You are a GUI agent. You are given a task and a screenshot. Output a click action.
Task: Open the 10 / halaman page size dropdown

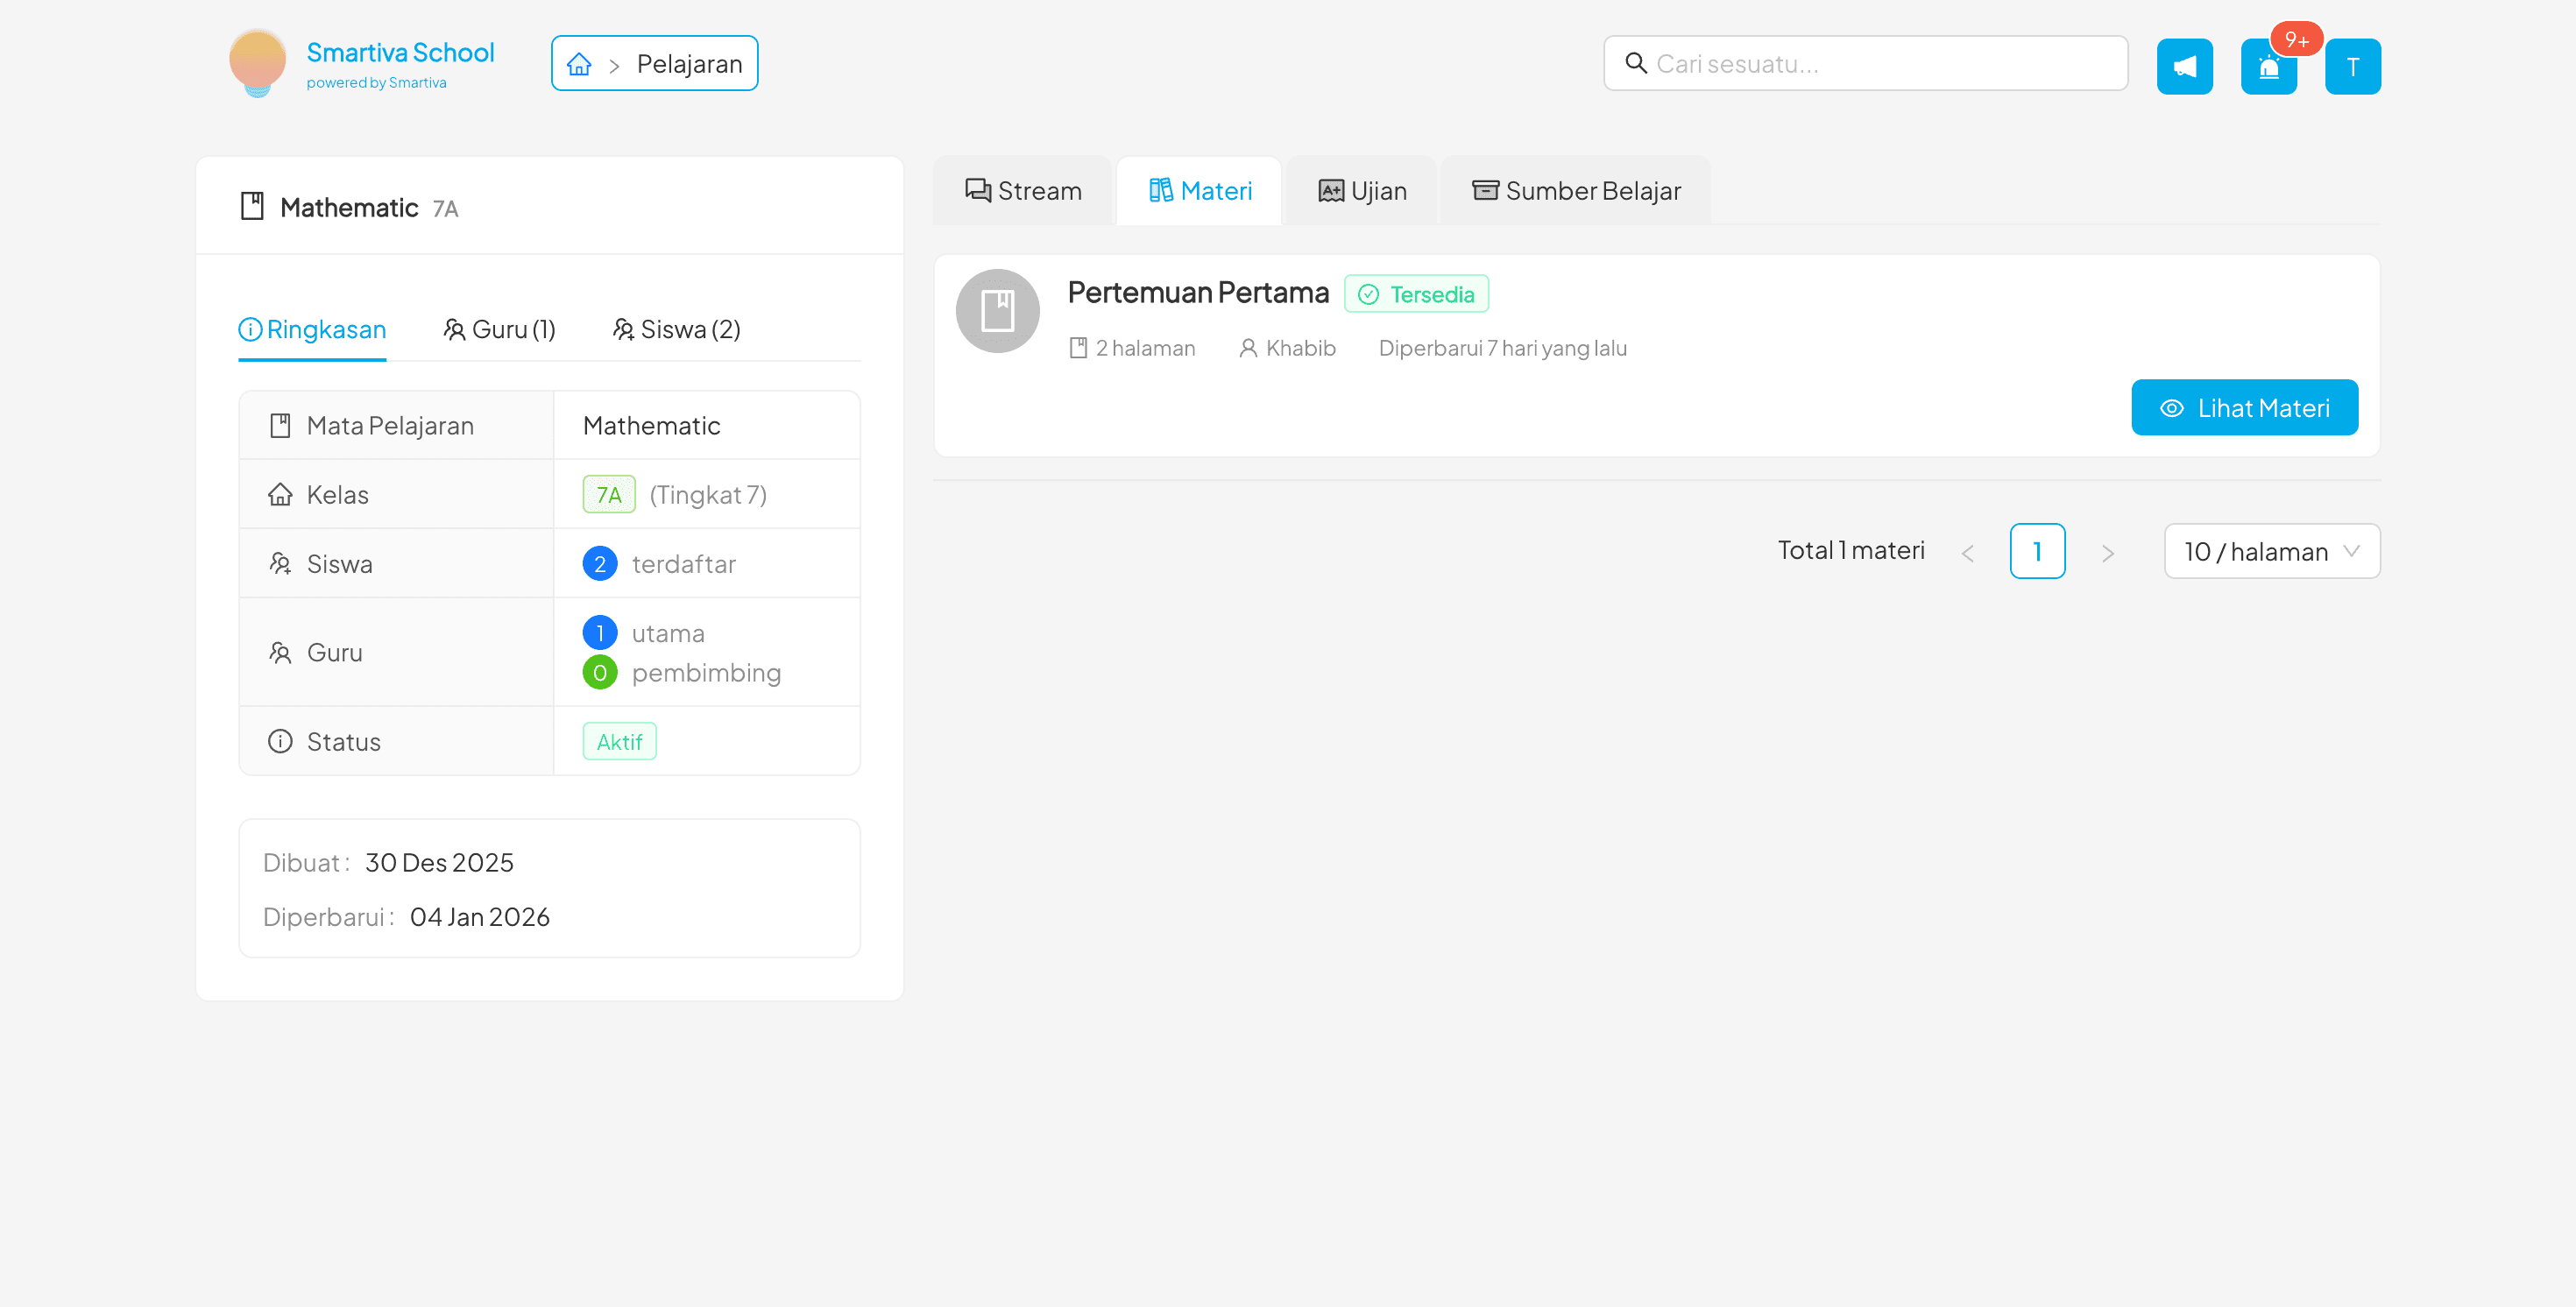tap(2271, 551)
